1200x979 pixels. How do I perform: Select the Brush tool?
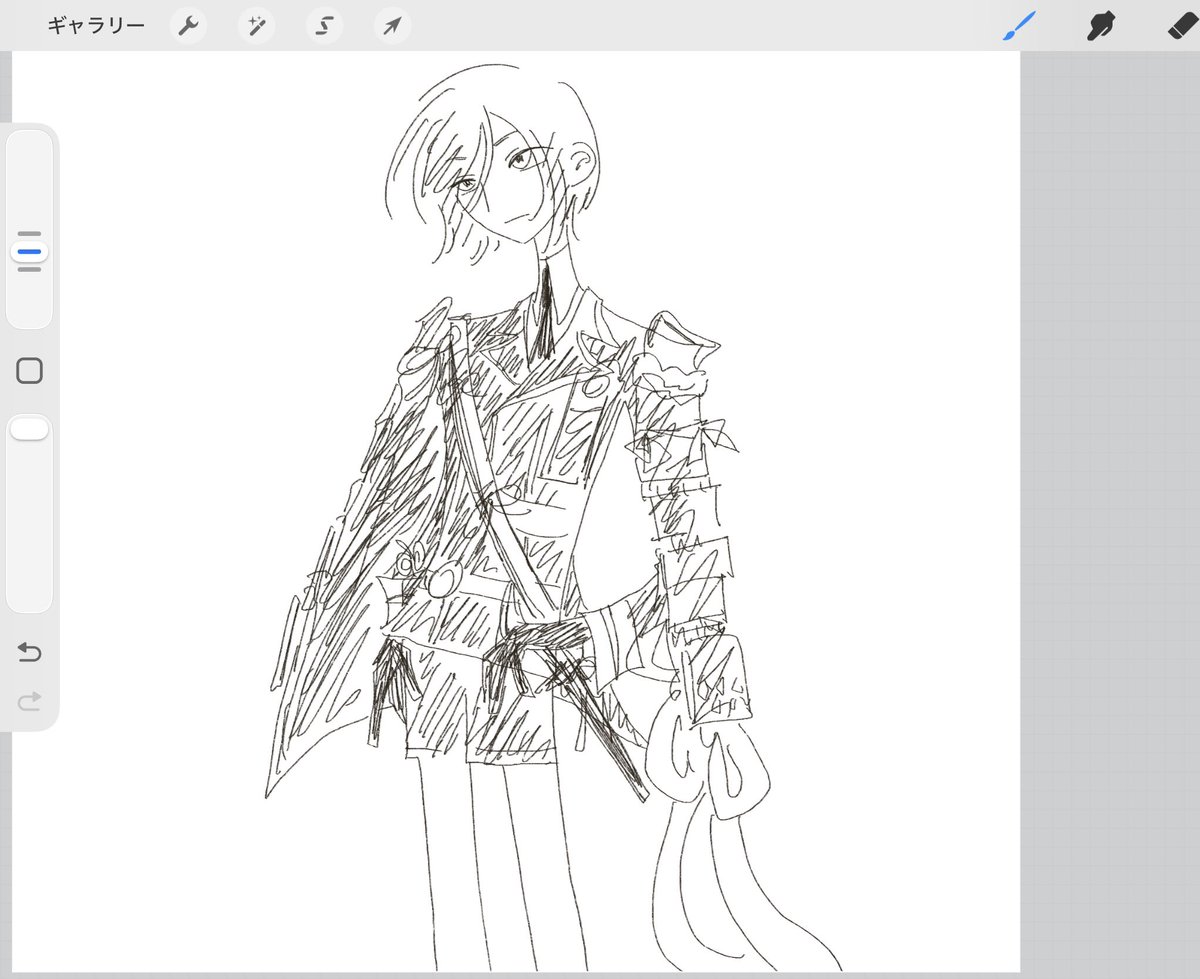1021,25
